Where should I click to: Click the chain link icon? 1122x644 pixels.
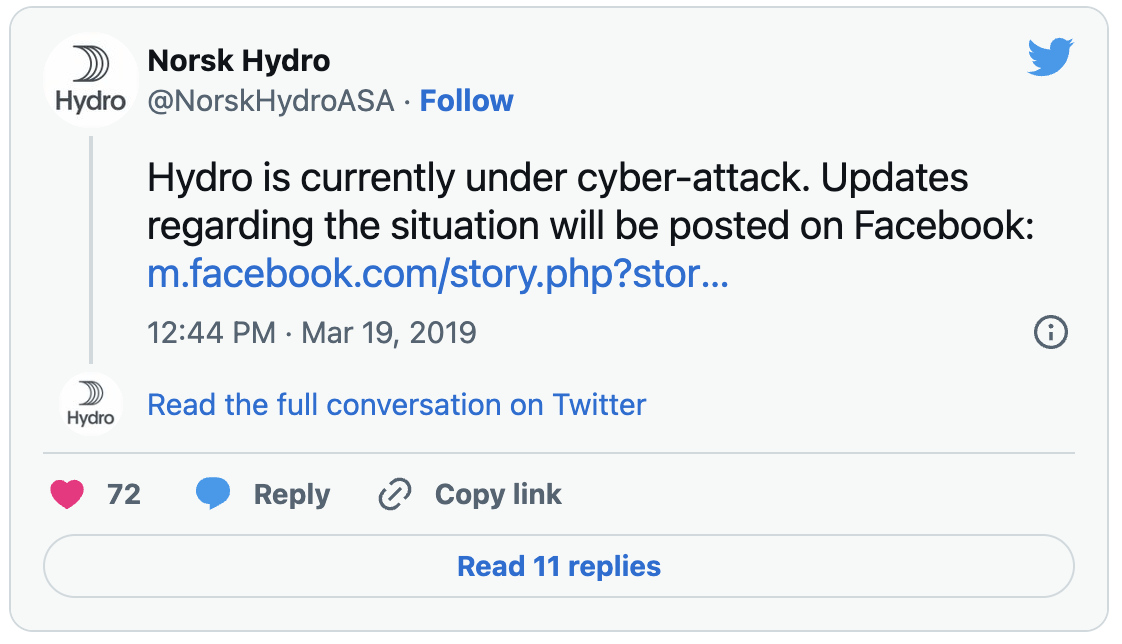tap(395, 495)
